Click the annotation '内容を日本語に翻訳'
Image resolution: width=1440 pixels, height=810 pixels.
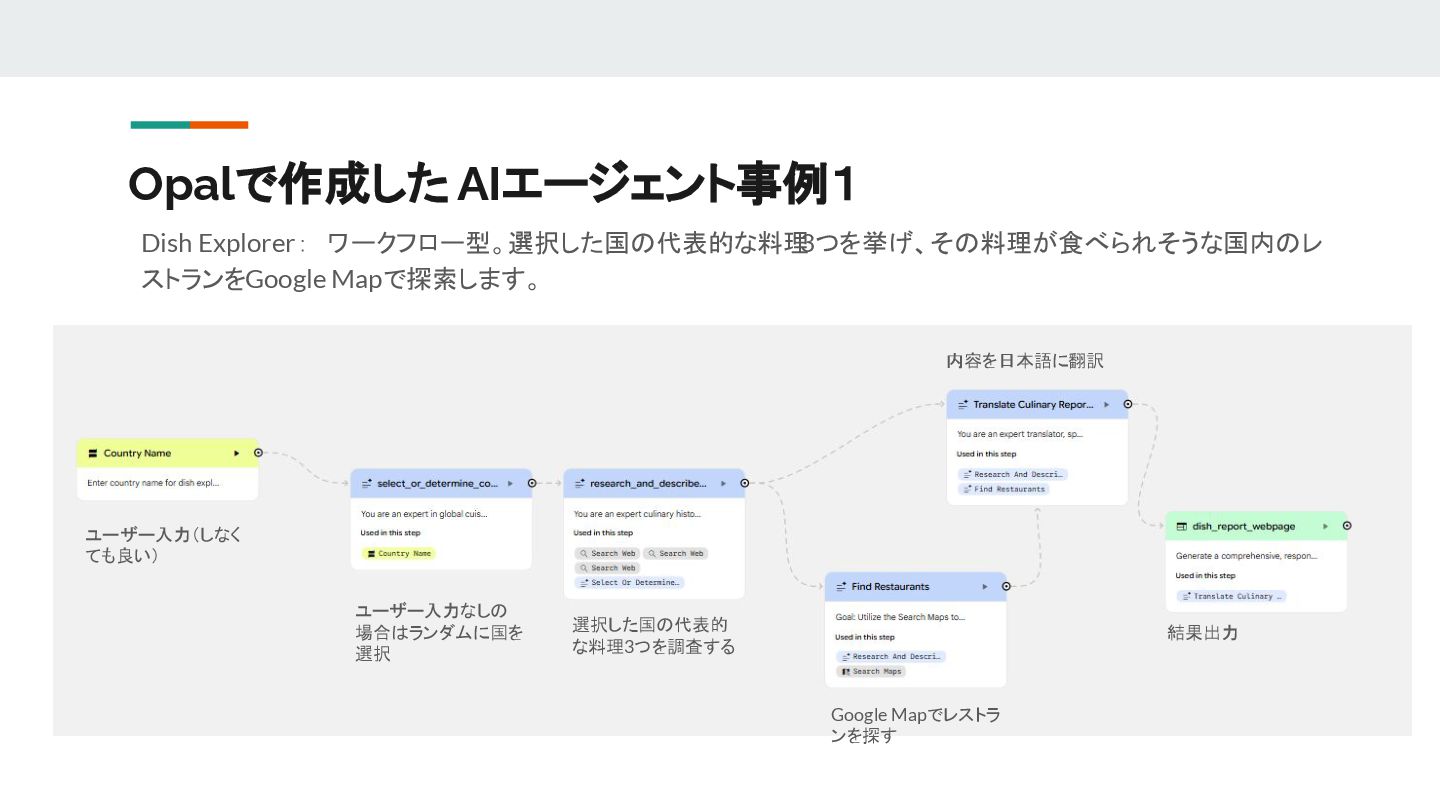pos(1025,361)
